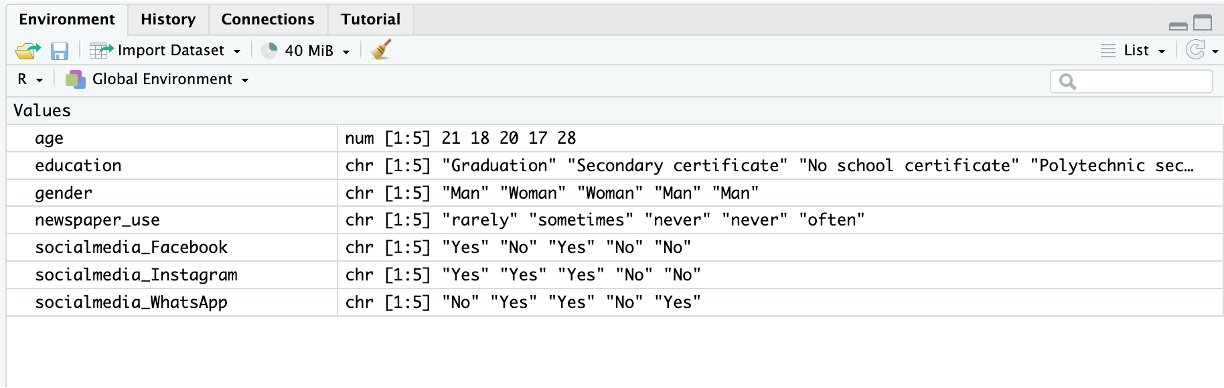1224x388 pixels.
Task: Click the save workspace floppy icon
Action: click(x=59, y=50)
